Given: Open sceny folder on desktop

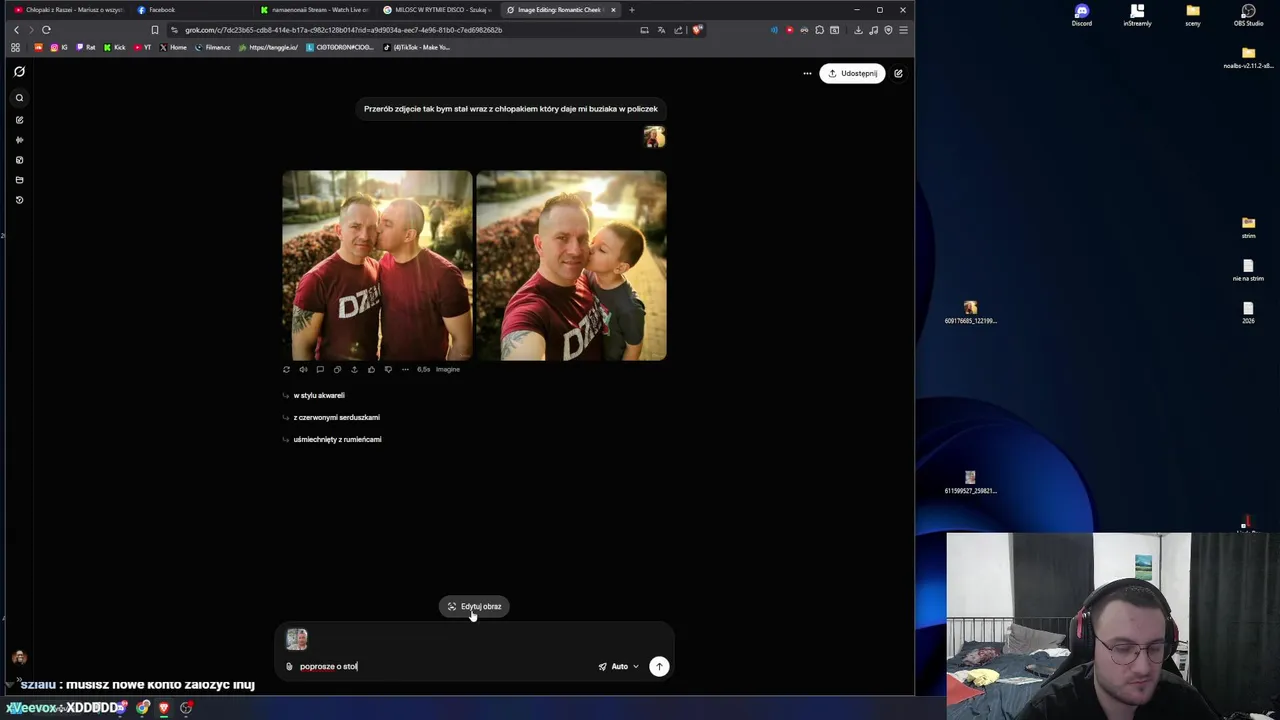Looking at the screenshot, I should [1193, 15].
